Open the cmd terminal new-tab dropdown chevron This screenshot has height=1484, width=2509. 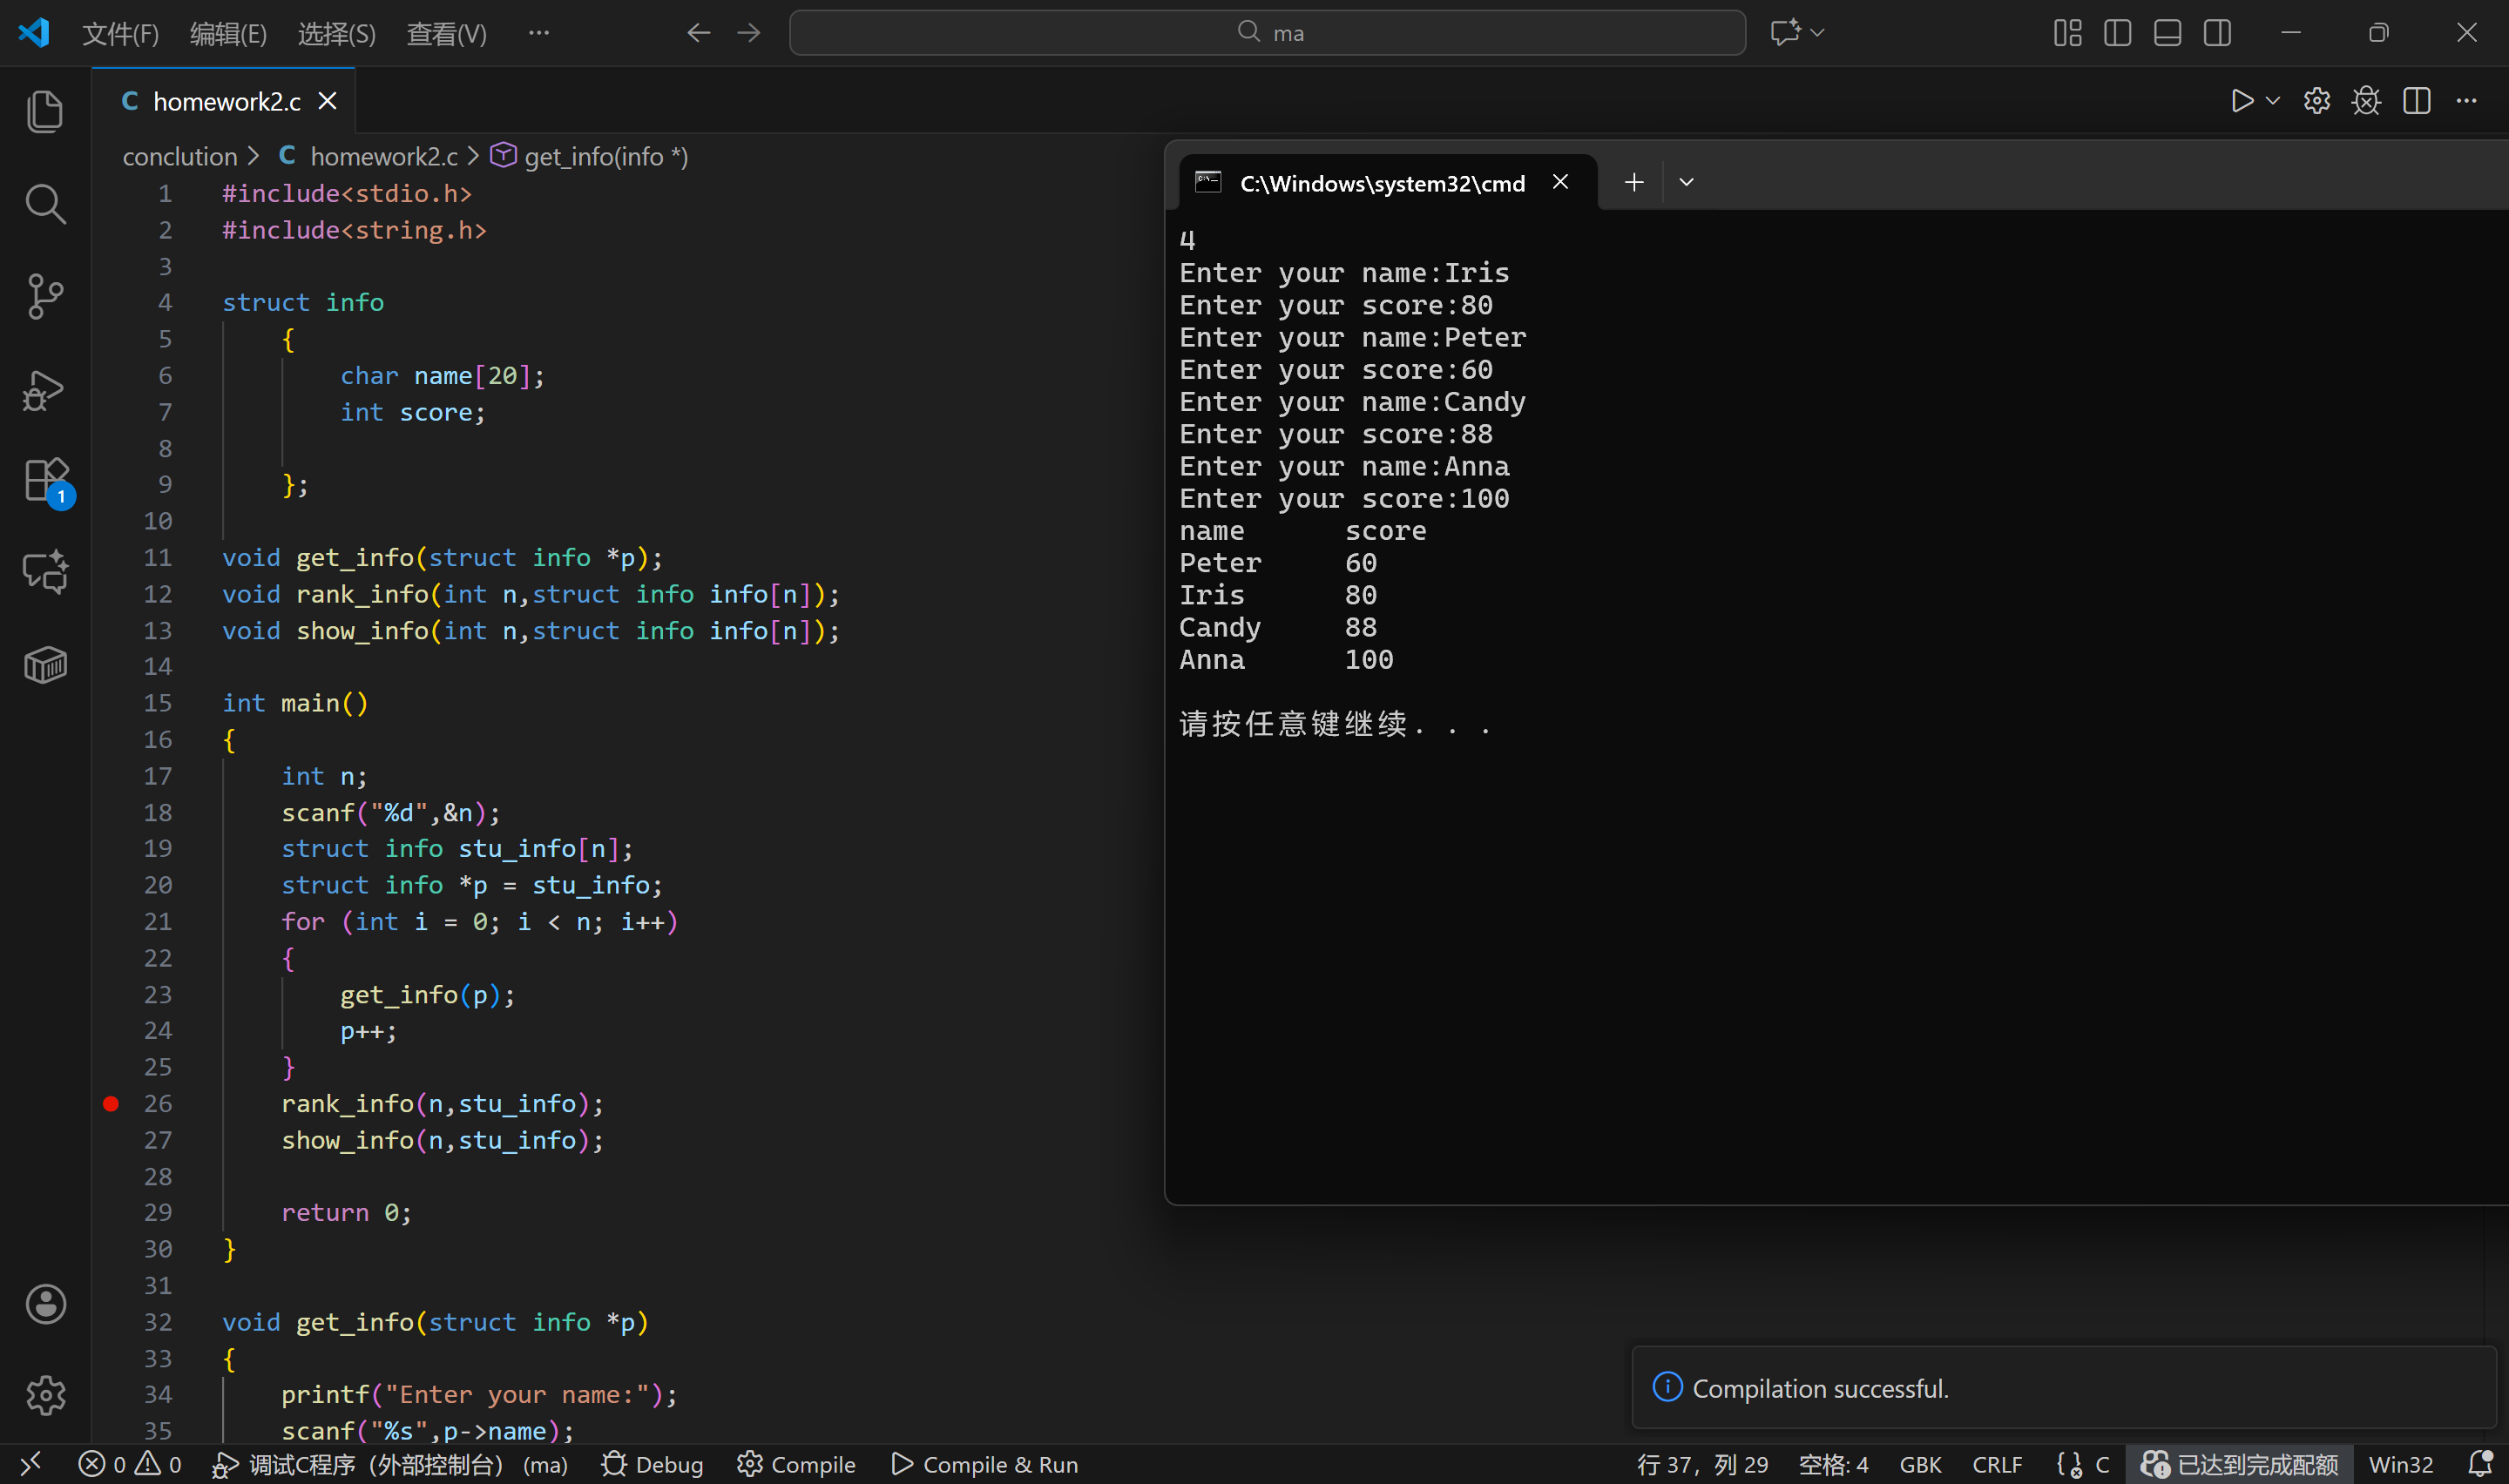click(1686, 183)
